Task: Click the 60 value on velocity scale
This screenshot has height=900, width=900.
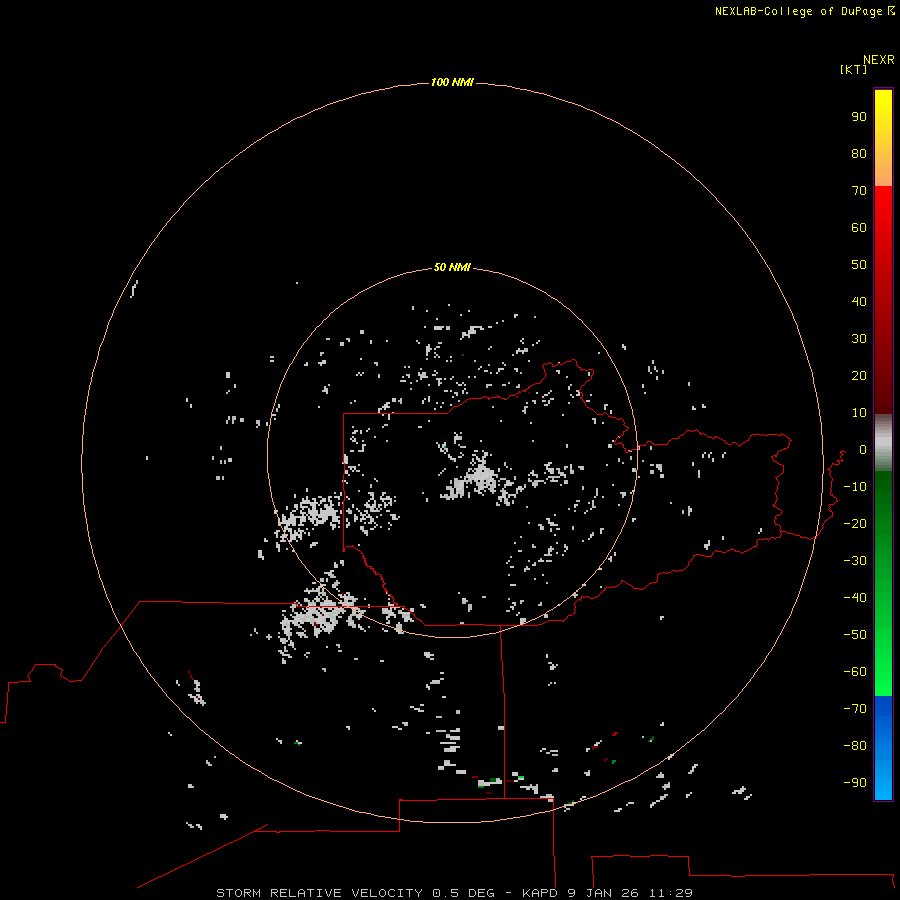Action: point(859,227)
